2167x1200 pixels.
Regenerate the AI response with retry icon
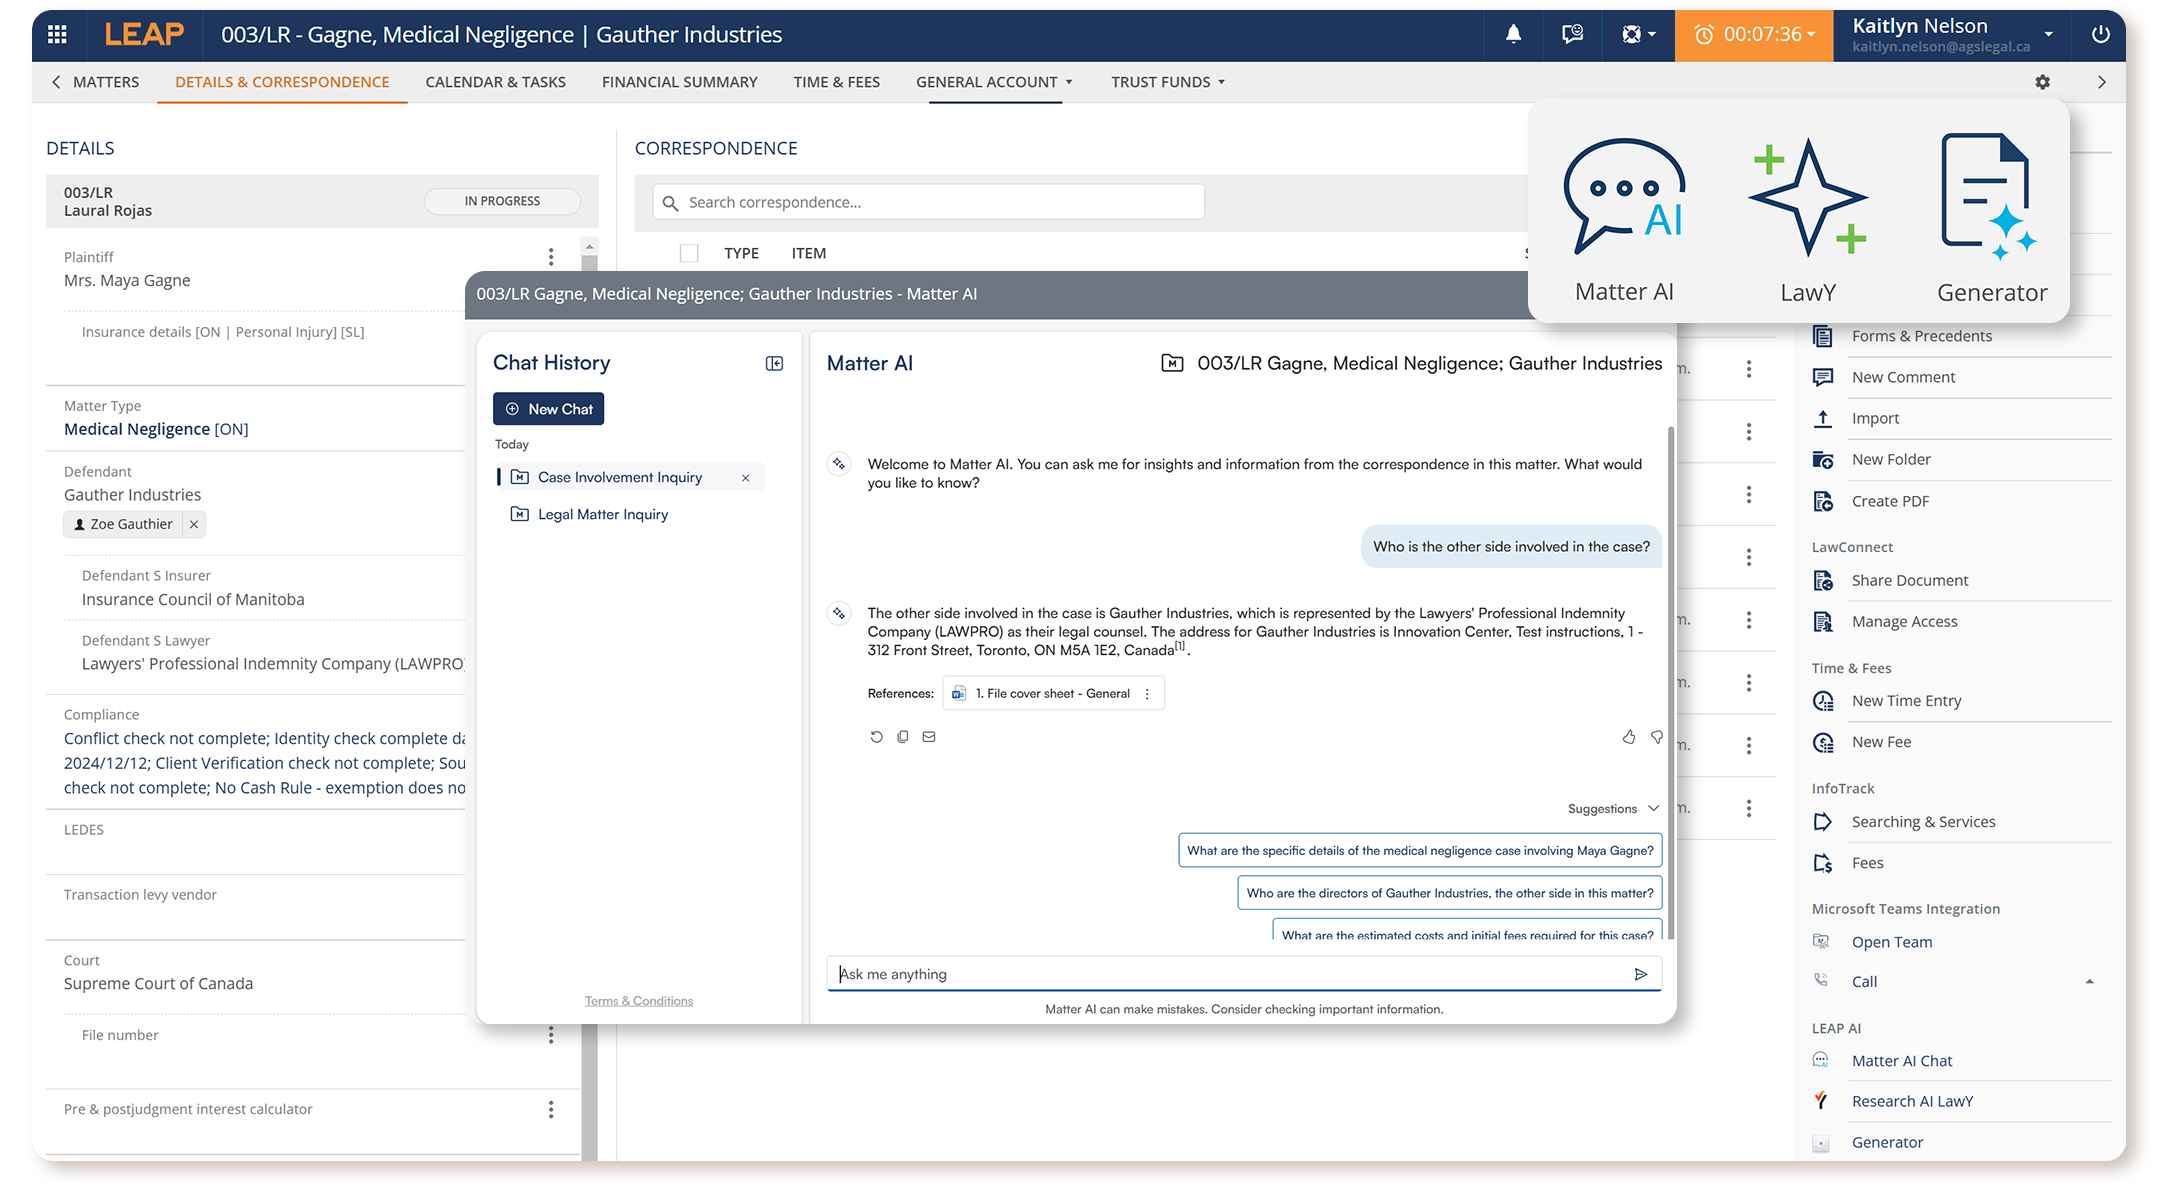tap(876, 737)
